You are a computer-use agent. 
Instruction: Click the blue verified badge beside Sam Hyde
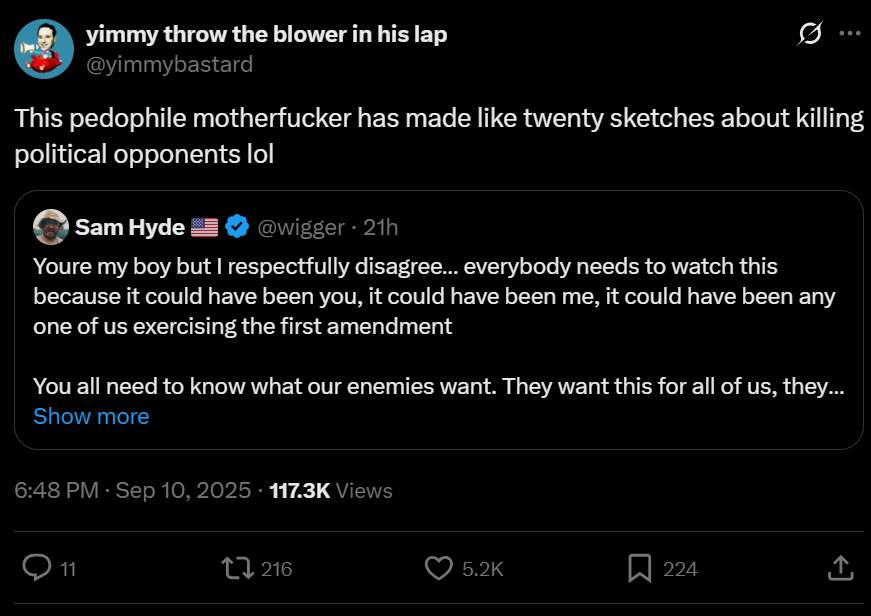coord(237,227)
